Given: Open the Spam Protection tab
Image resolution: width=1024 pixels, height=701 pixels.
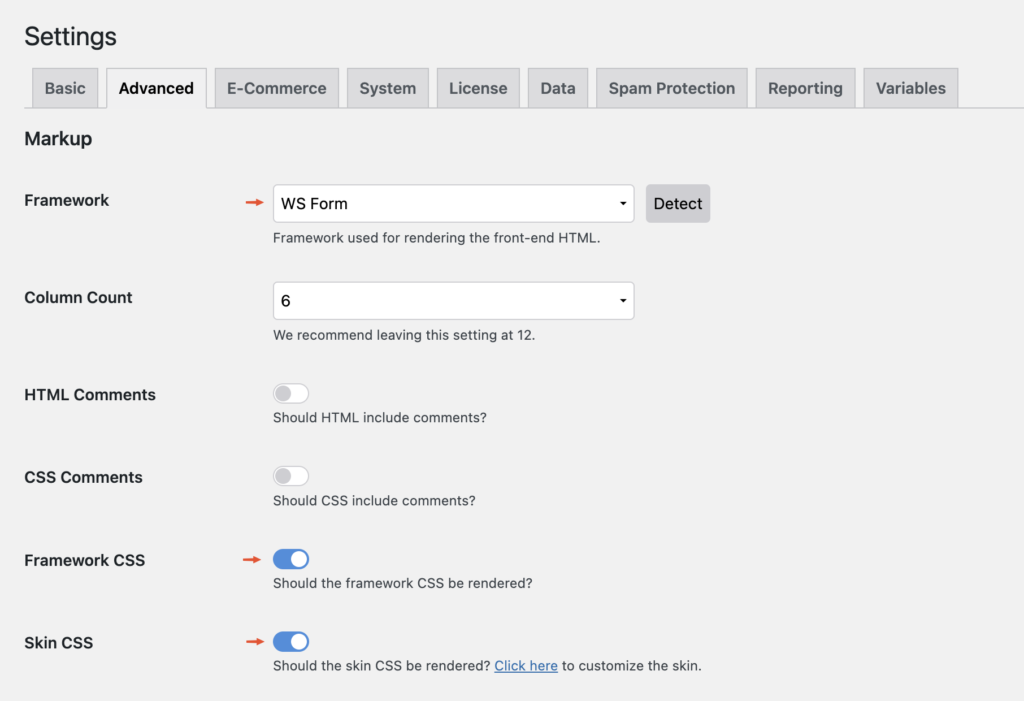Looking at the screenshot, I should [671, 88].
